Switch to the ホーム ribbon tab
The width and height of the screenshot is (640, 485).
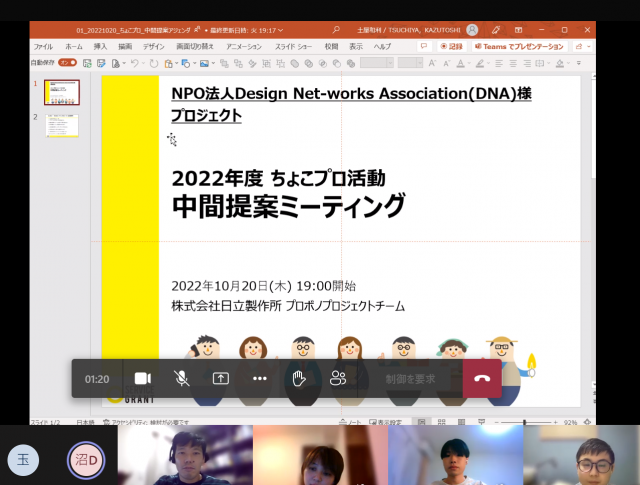click(73, 47)
